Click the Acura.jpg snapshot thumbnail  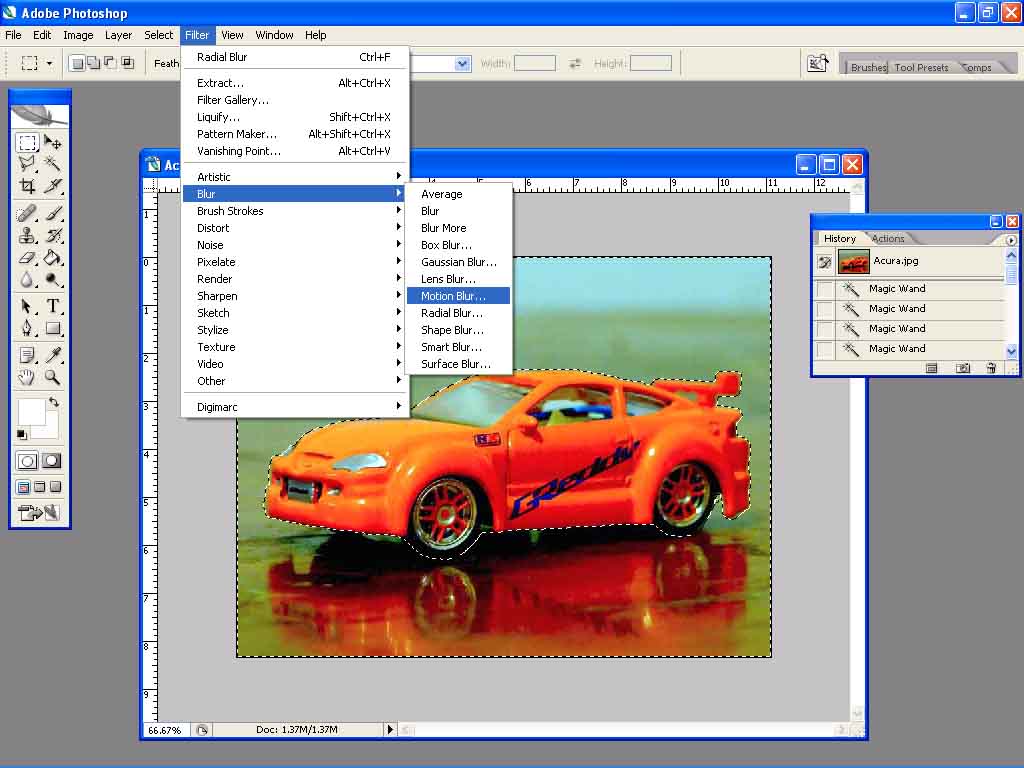854,262
